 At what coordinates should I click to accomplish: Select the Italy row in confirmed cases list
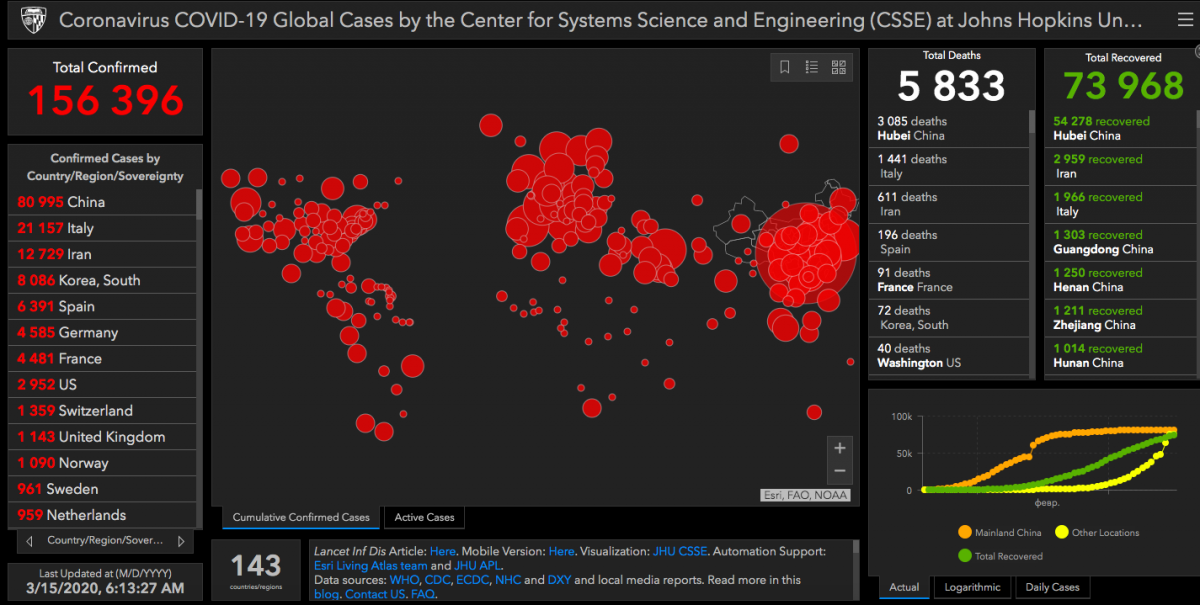(x=102, y=228)
